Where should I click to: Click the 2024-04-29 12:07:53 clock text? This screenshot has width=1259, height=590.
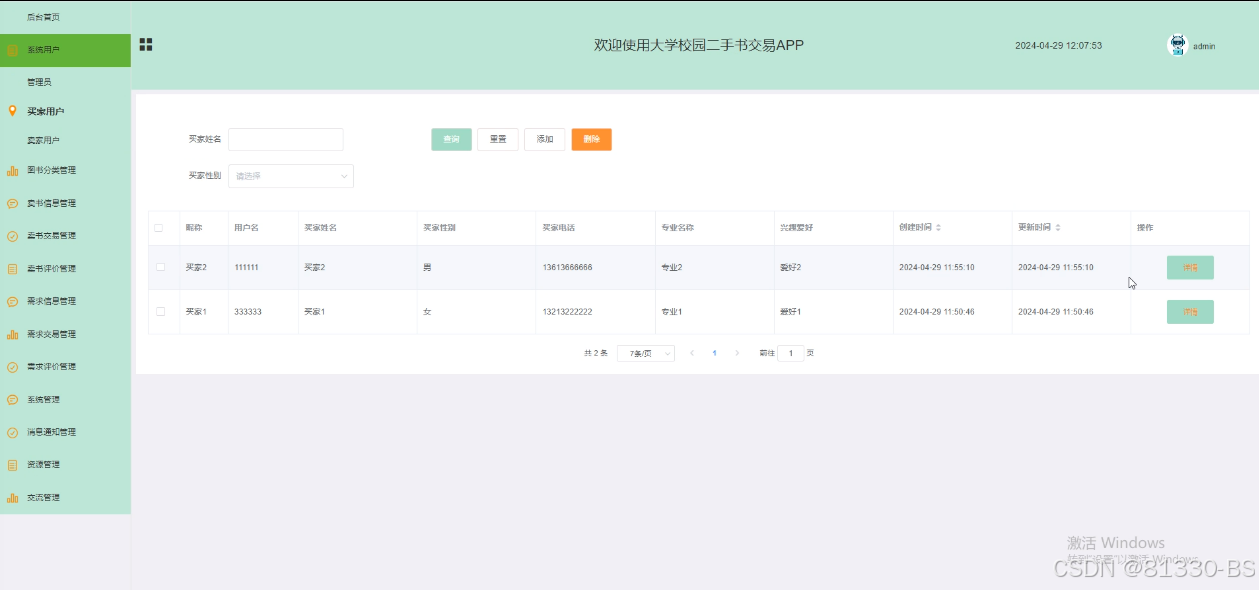click(1058, 46)
